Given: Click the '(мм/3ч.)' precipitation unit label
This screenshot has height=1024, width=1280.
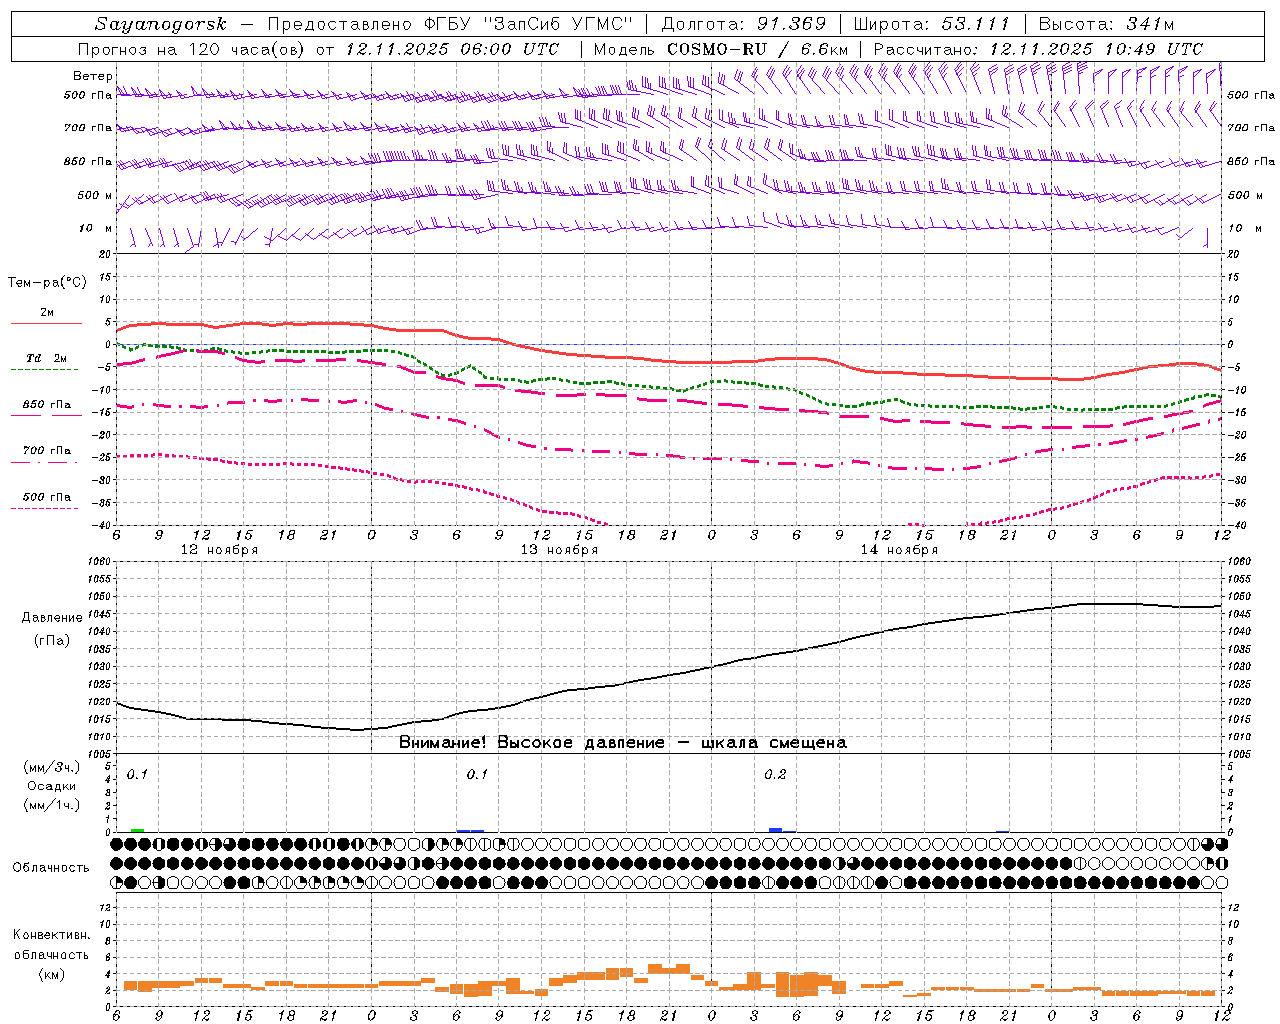Looking at the screenshot, I should click(52, 768).
